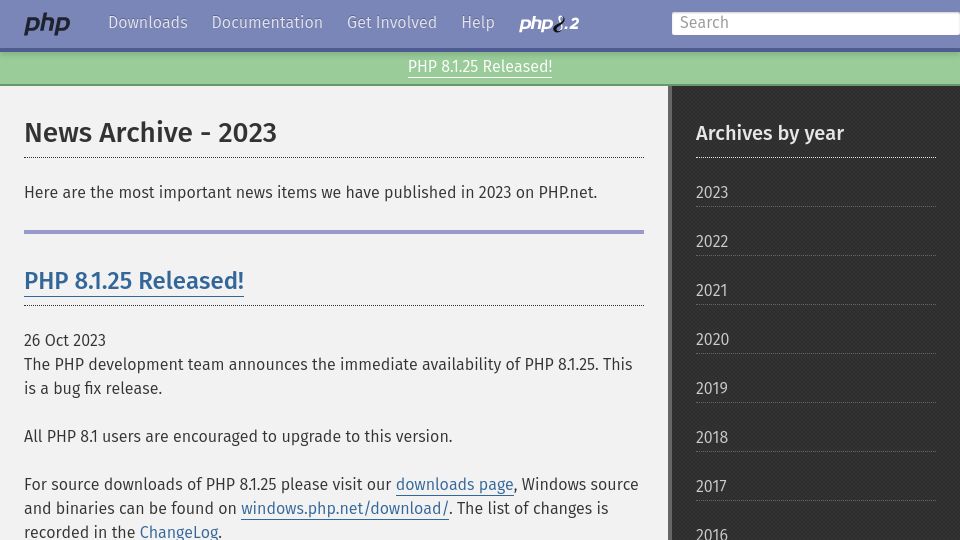Viewport: 960px width, 540px height.
Task: Follow the downloads page link
Action: (454, 485)
